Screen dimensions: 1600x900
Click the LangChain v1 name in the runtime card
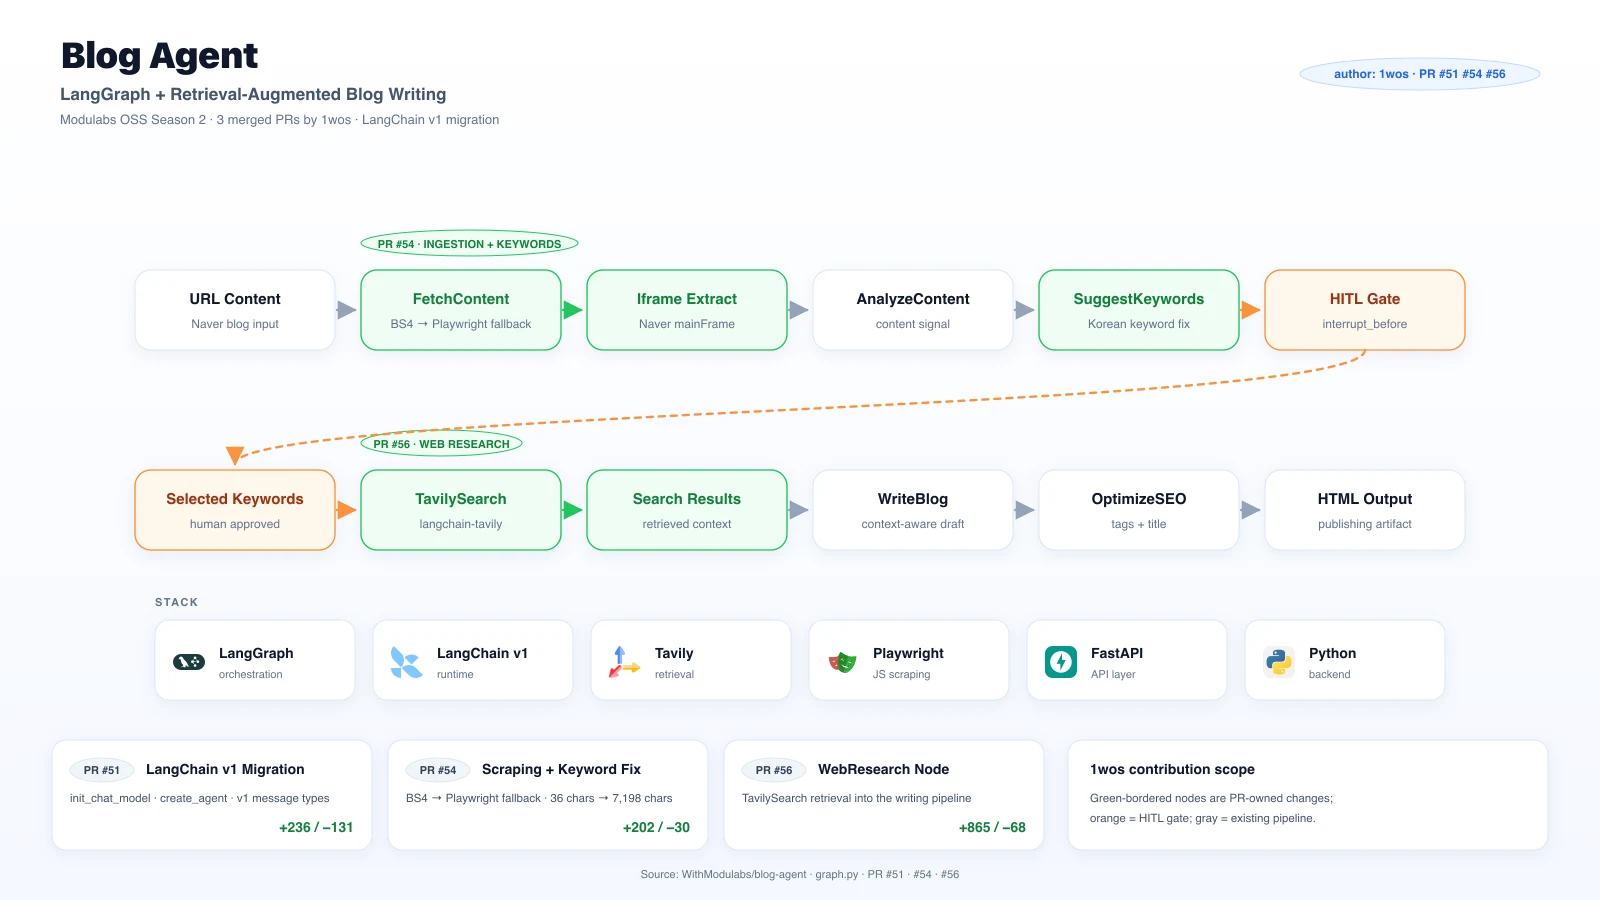482,653
